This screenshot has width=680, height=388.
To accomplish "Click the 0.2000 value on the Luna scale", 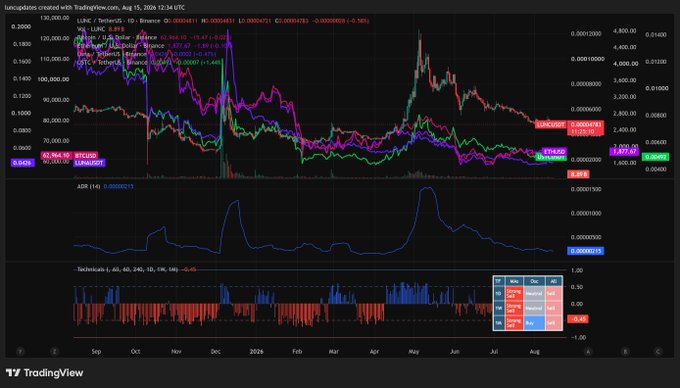I will point(21,26).
